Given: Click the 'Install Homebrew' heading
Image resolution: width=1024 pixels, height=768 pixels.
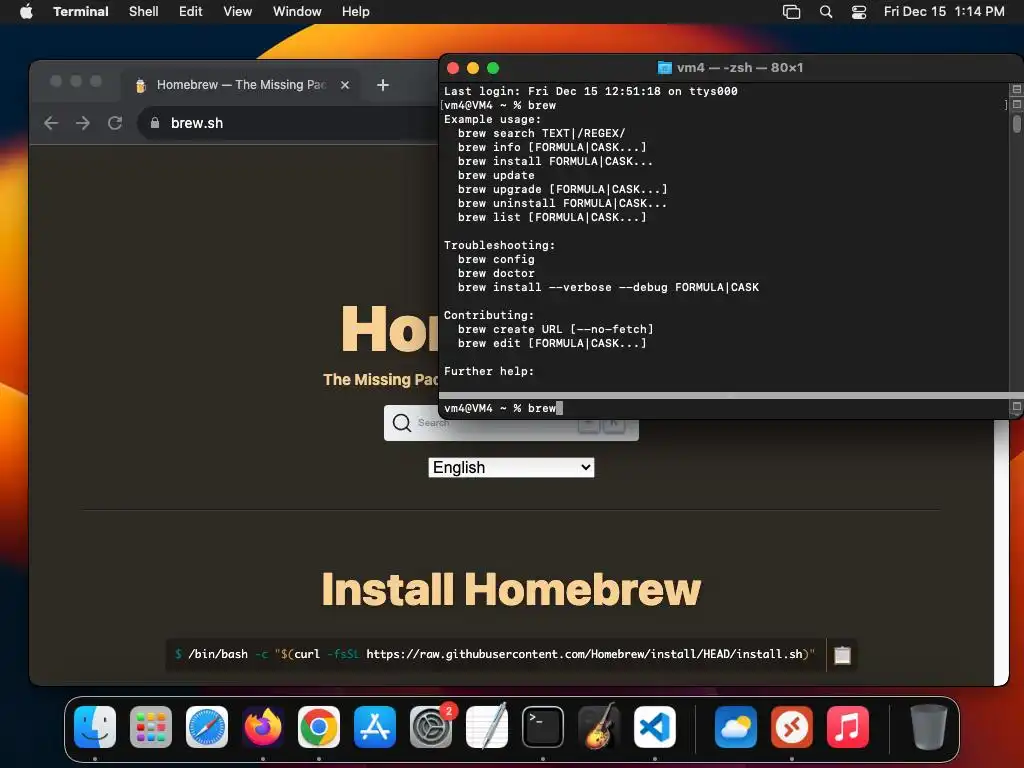Looking at the screenshot, I should (511, 590).
